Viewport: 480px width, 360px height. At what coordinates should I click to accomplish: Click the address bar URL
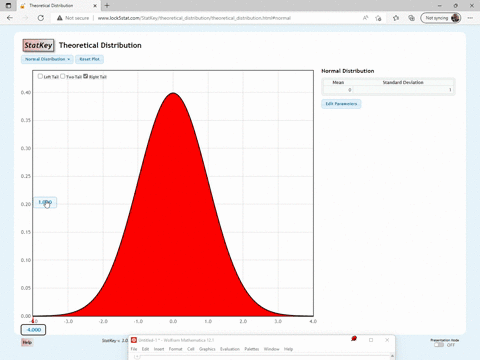click(194, 18)
